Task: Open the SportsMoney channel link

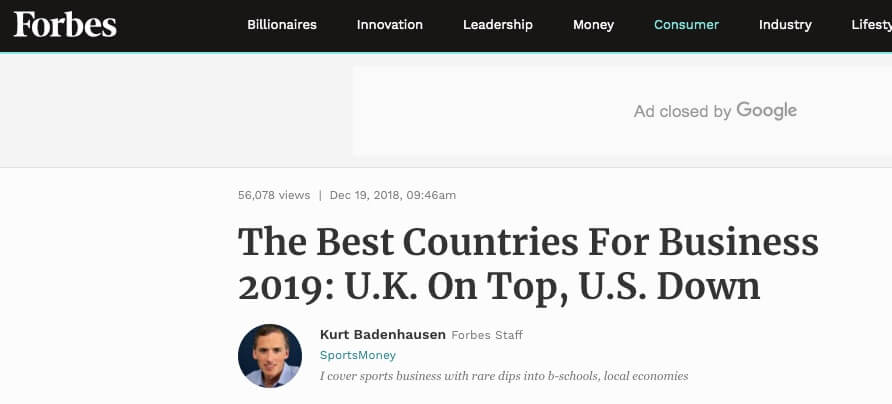Action: [357, 356]
